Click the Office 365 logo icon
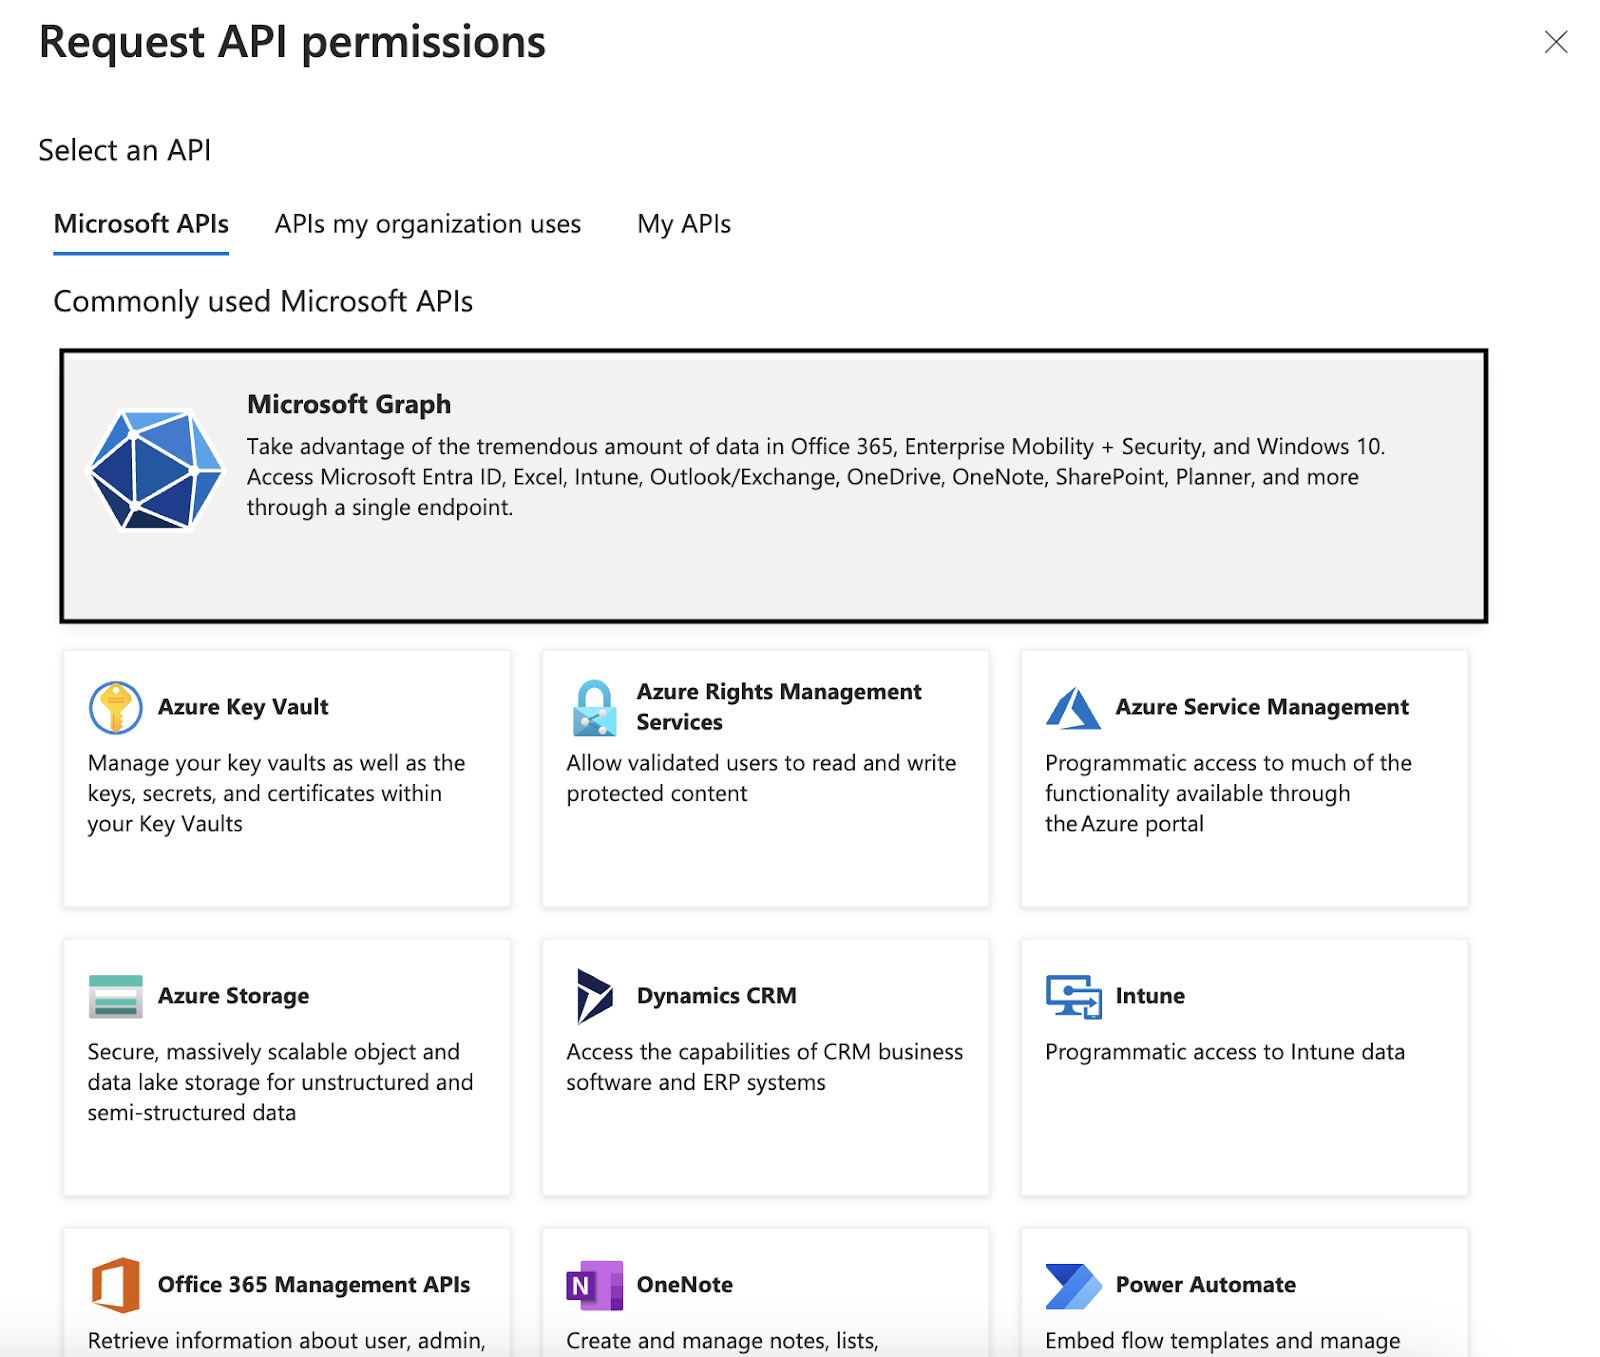This screenshot has width=1600, height=1357. 115,1285
